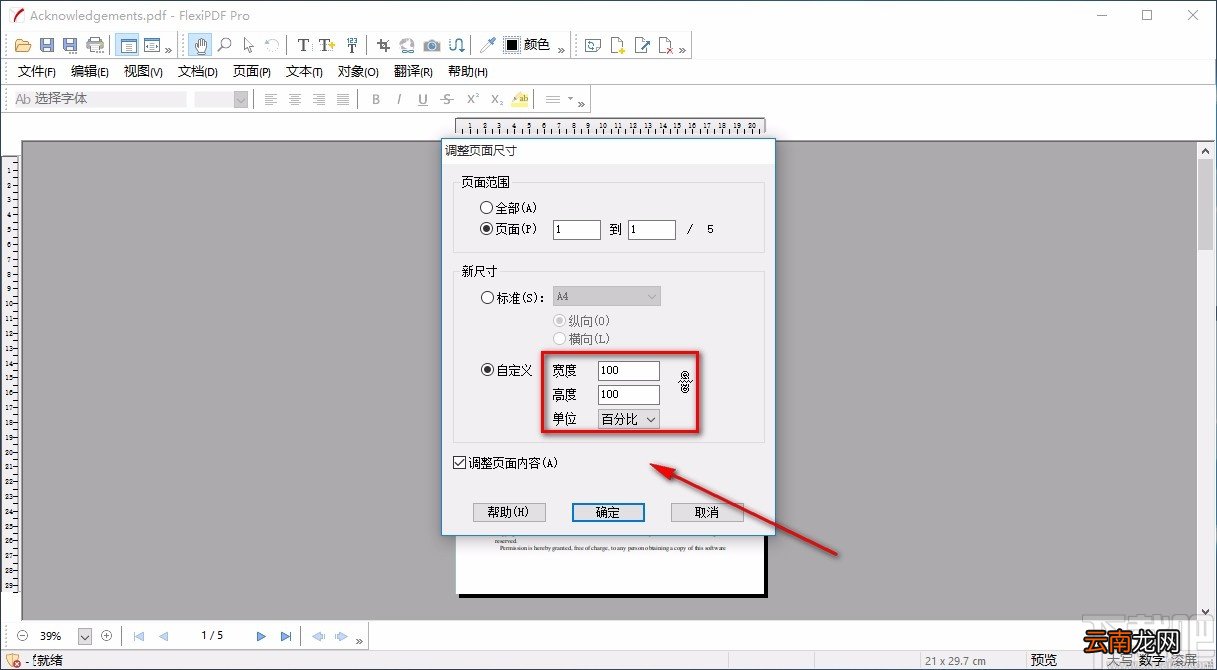Click the zoom in plus icon

[107, 635]
